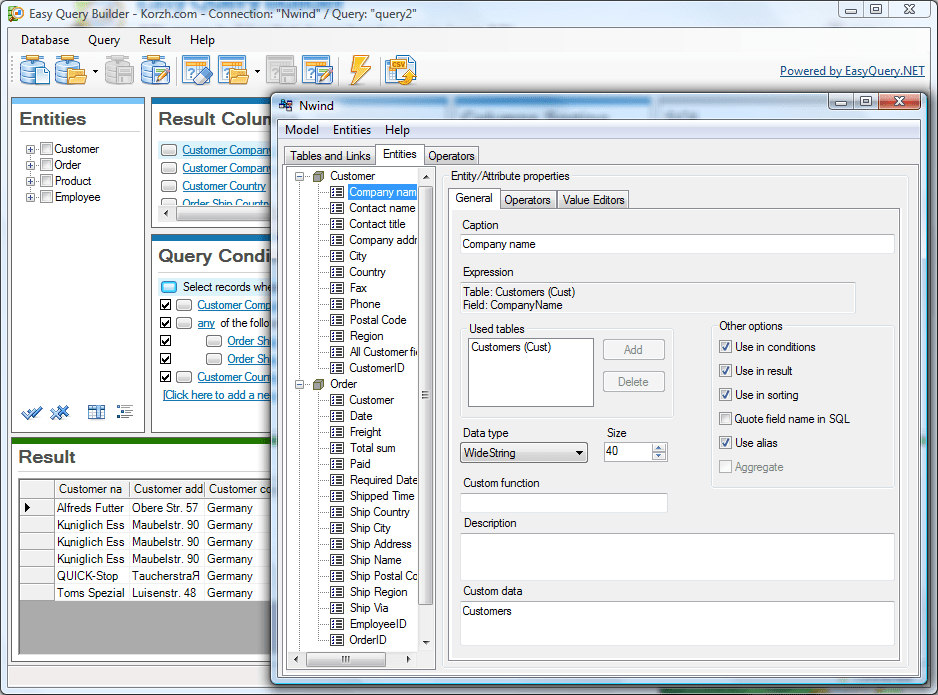The height and width of the screenshot is (695, 938).
Task: Open a saved query using the query-folder icon
Action: 232,70
